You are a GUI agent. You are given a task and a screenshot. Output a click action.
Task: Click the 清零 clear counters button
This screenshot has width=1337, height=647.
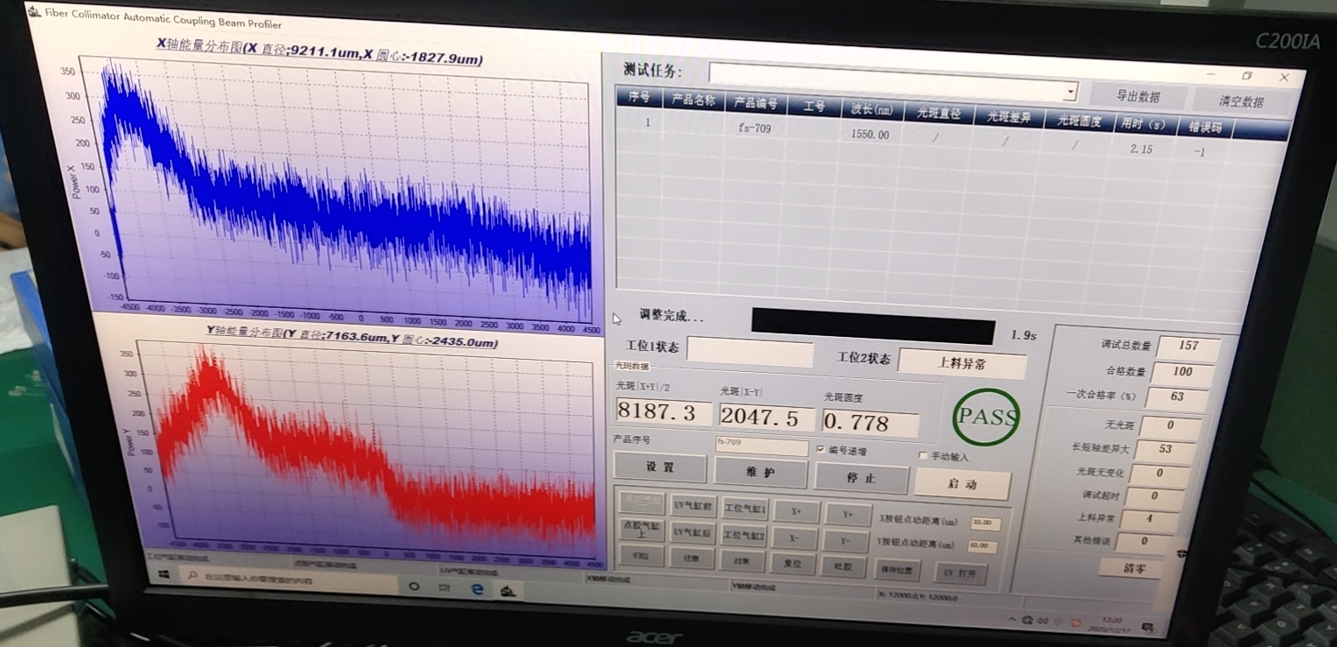[1135, 568]
